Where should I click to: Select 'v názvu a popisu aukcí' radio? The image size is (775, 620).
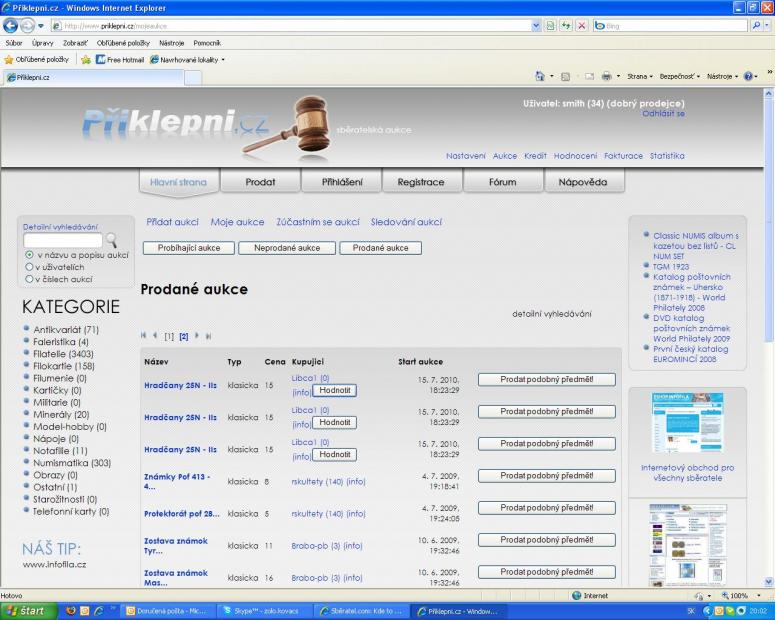[29, 255]
